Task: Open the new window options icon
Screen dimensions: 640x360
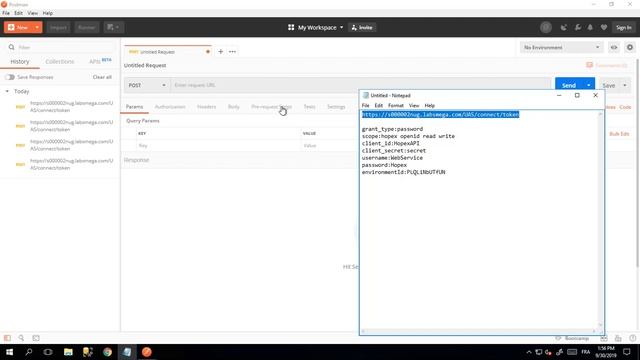Action: (x=113, y=27)
